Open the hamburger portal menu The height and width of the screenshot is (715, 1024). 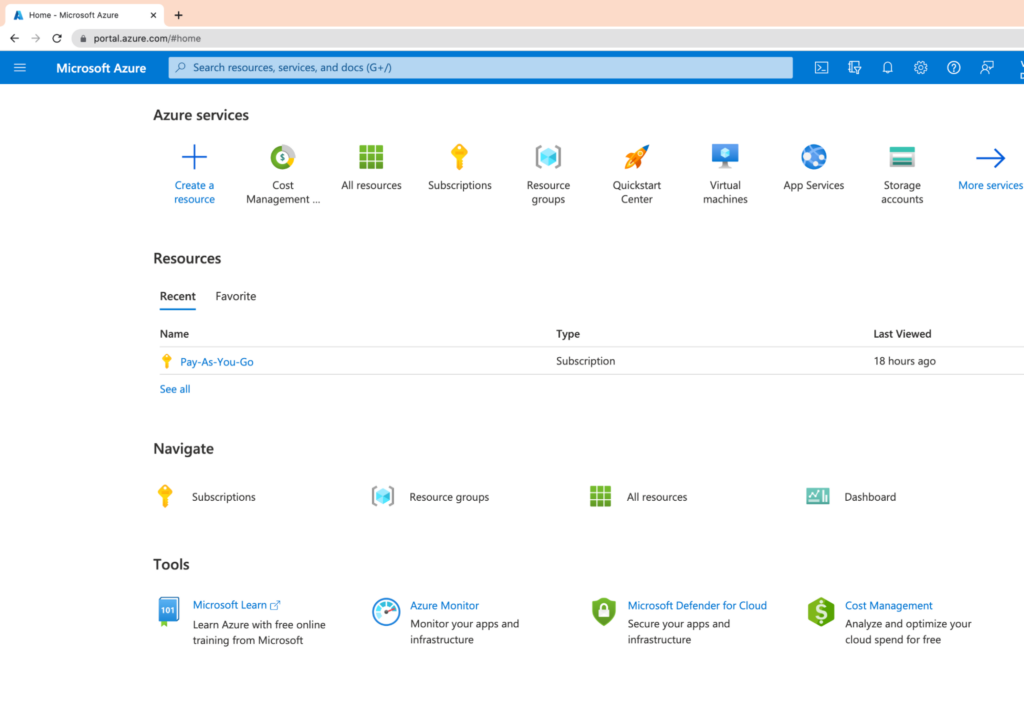point(20,68)
